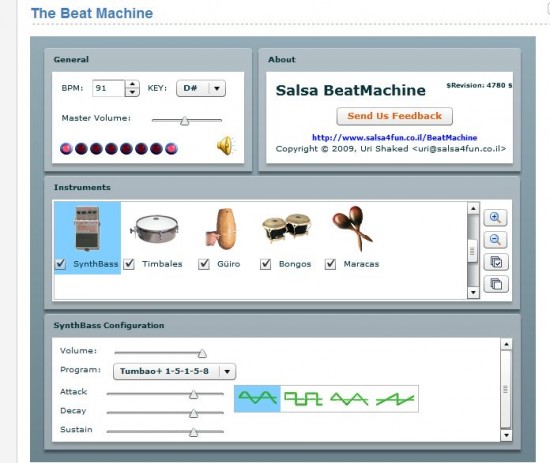Click the last beat indicator light

click(x=171, y=149)
